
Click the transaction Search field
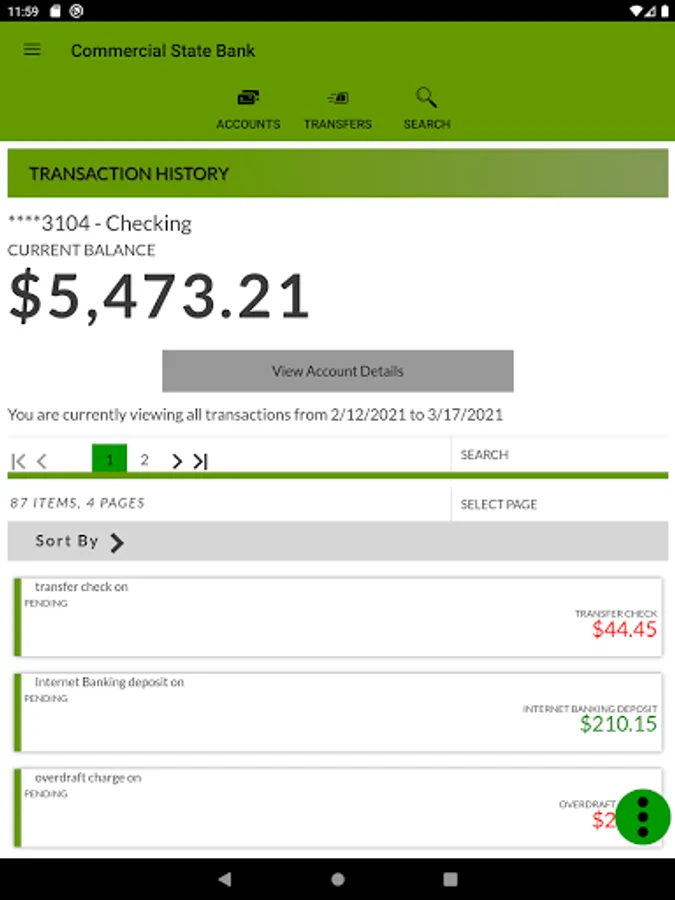coord(558,455)
